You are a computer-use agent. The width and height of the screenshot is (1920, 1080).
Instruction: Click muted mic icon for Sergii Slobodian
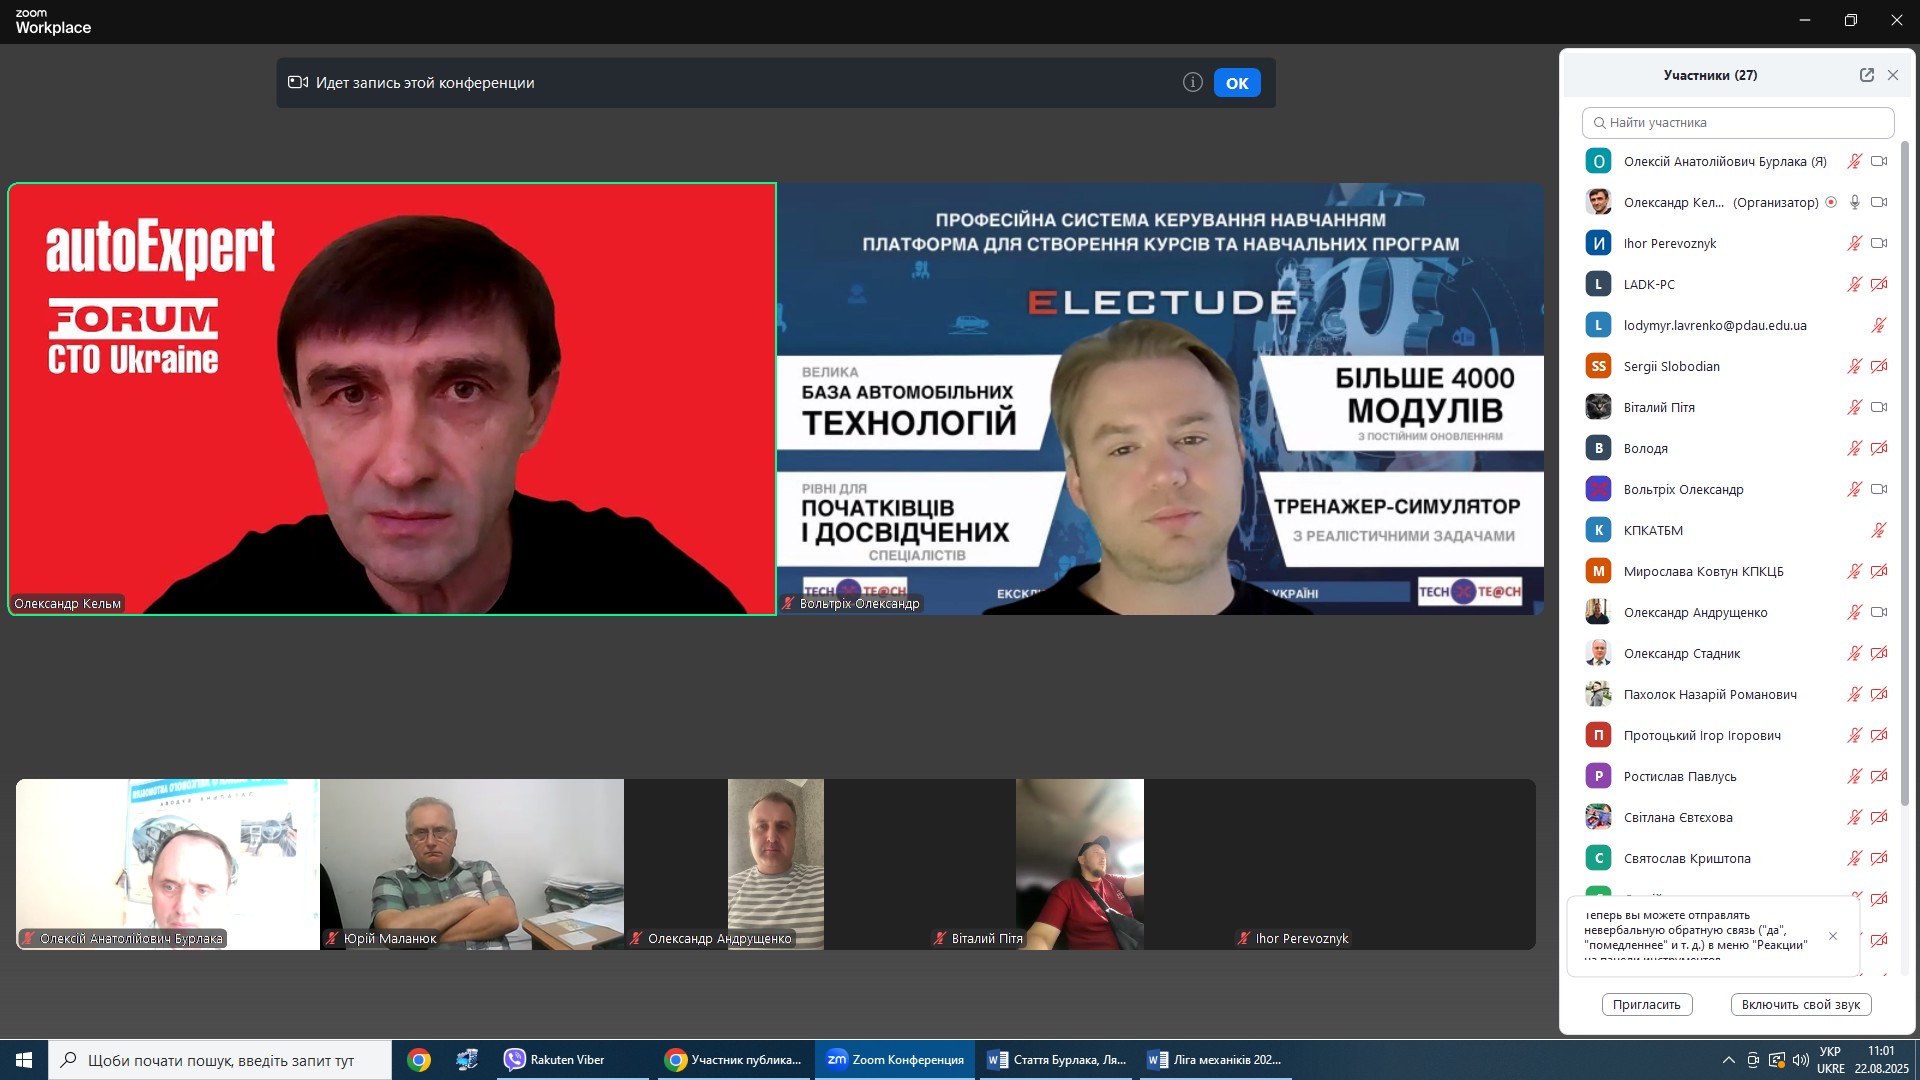1854,366
